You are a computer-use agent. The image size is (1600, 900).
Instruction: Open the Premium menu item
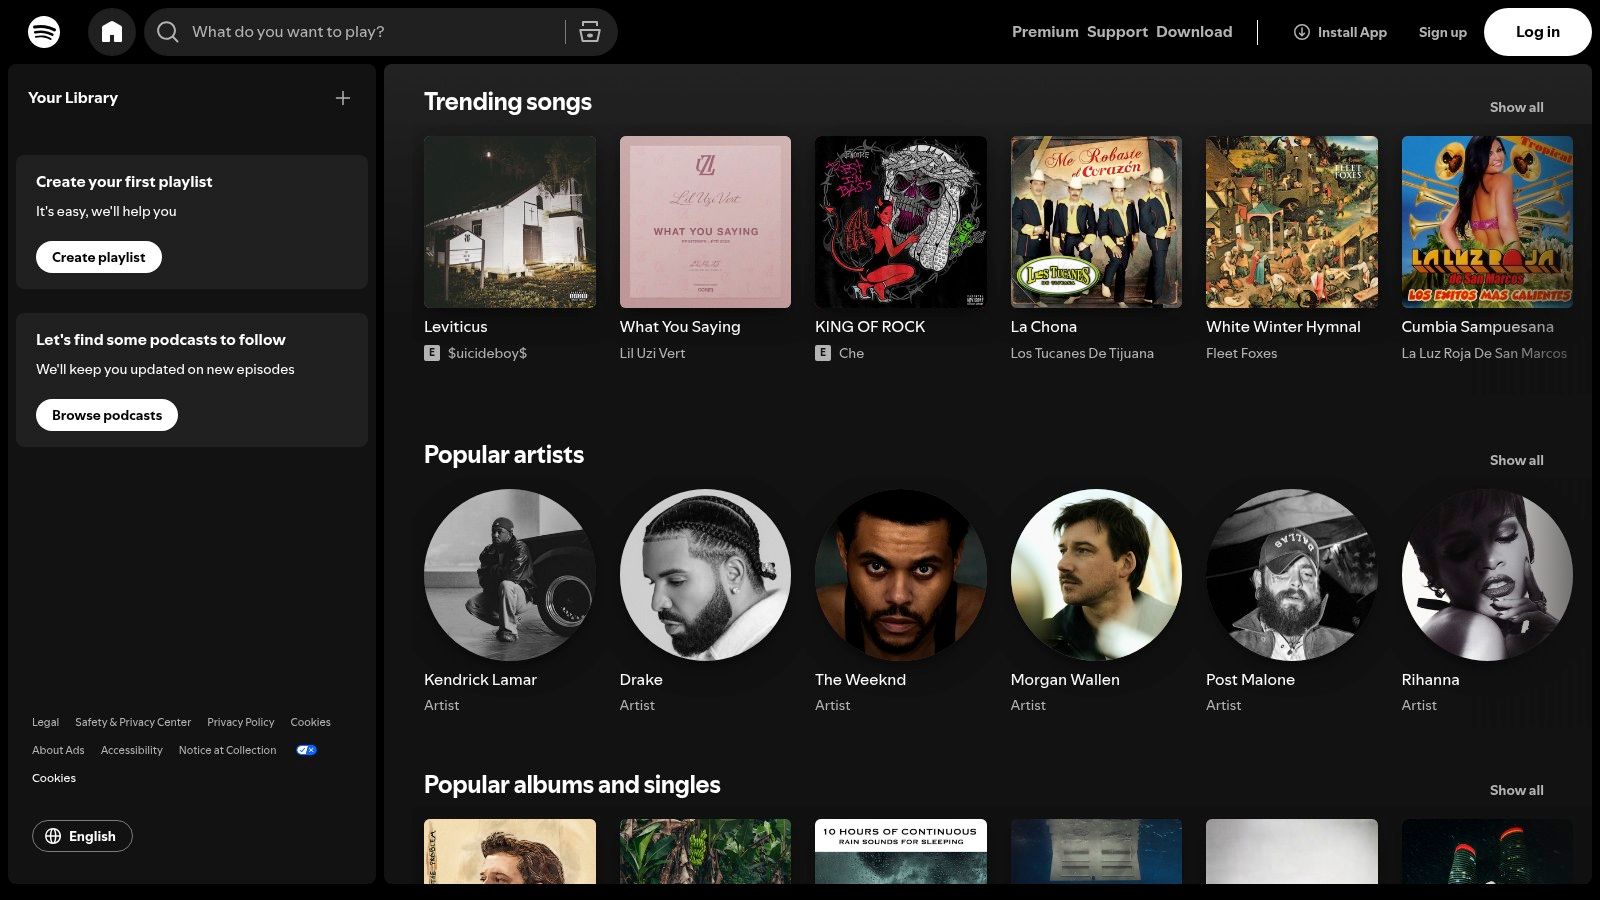[x=1044, y=31]
